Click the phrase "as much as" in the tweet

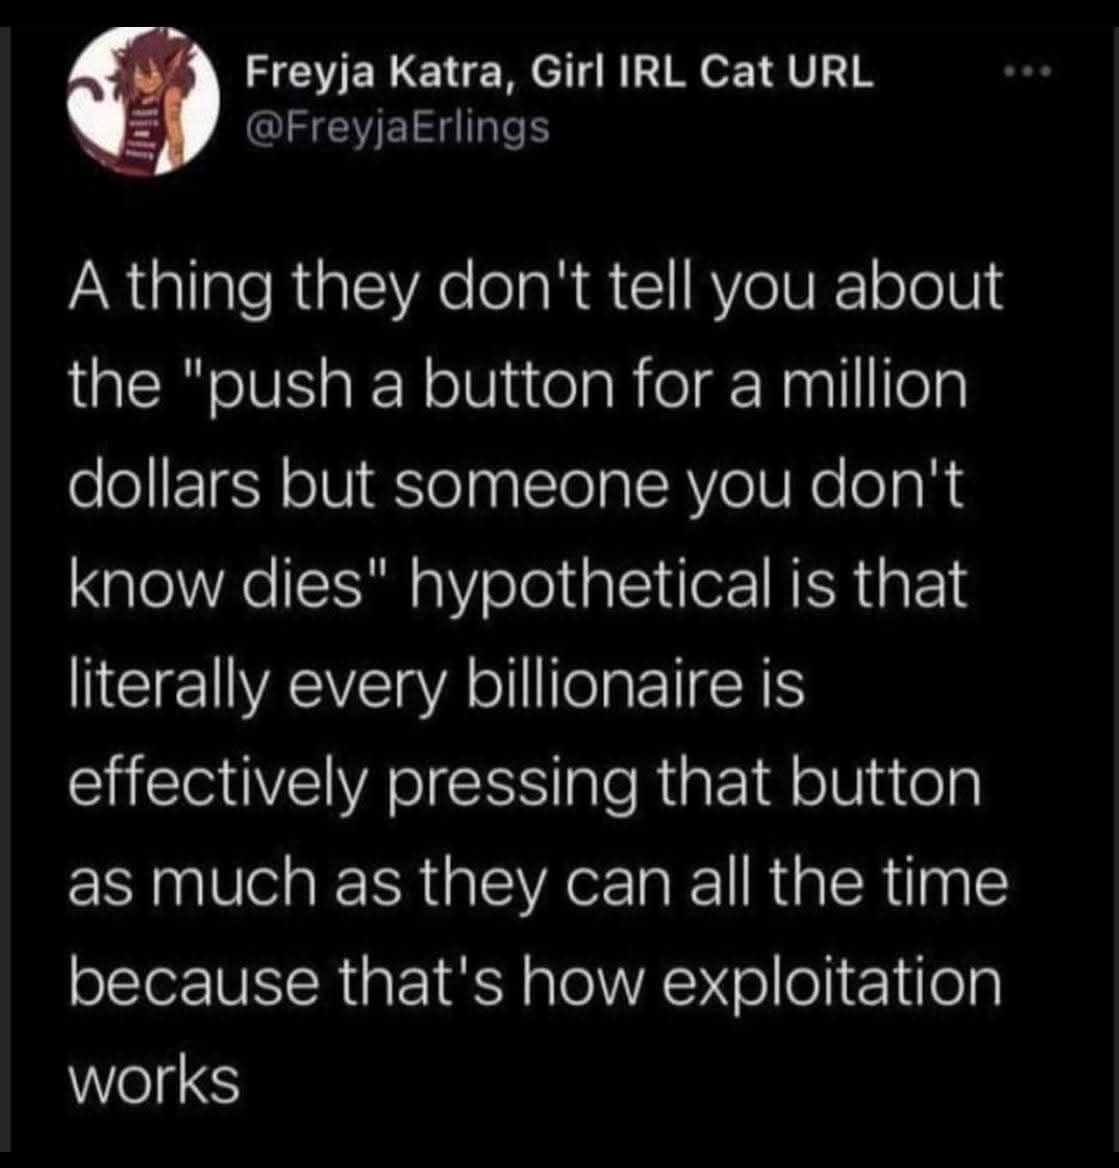pyautogui.click(x=235, y=884)
